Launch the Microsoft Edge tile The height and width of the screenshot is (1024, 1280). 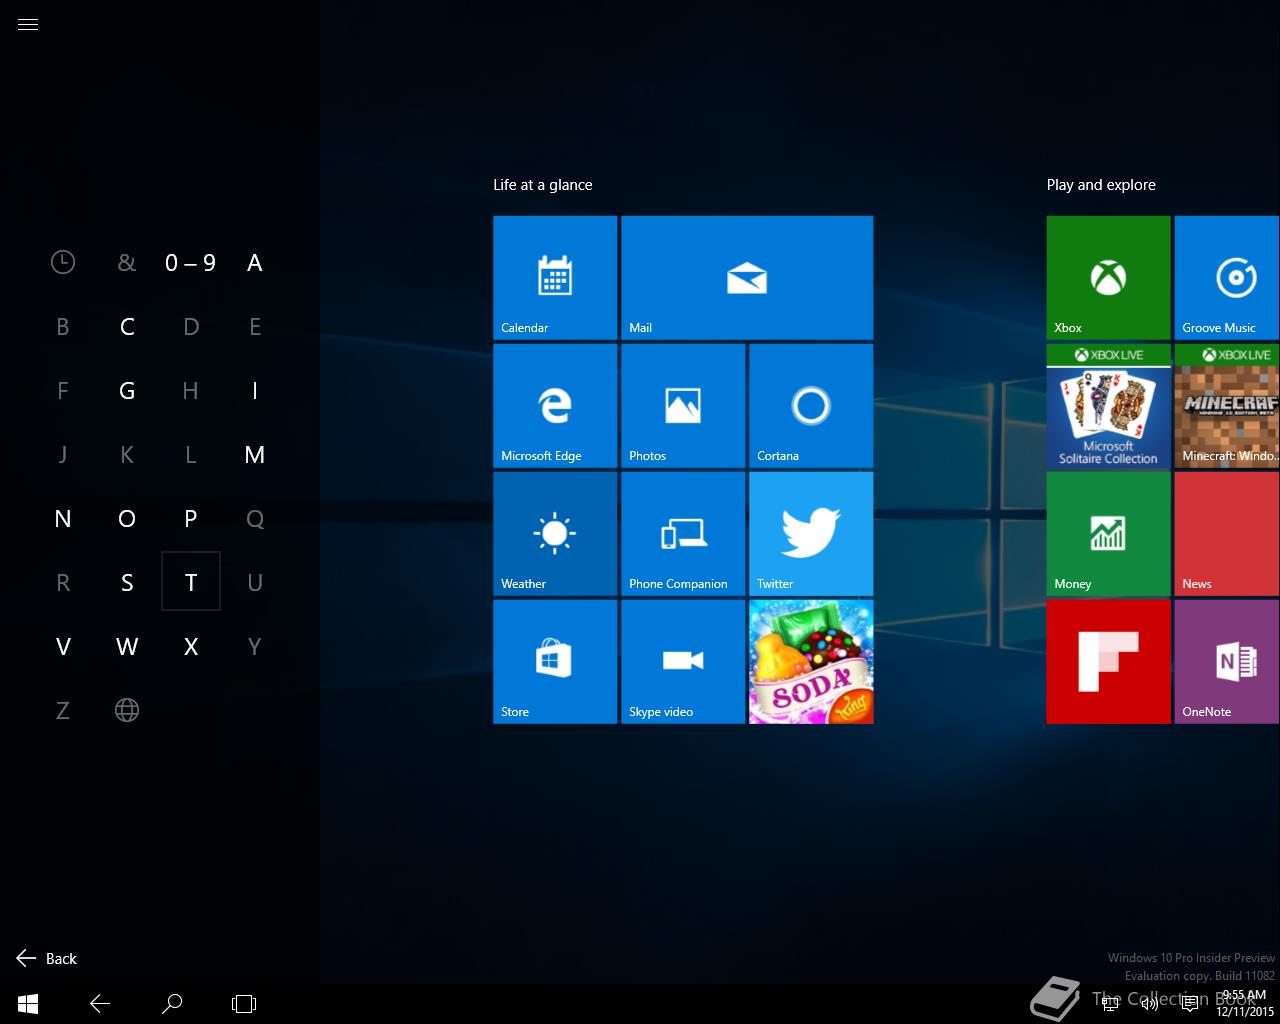click(555, 406)
